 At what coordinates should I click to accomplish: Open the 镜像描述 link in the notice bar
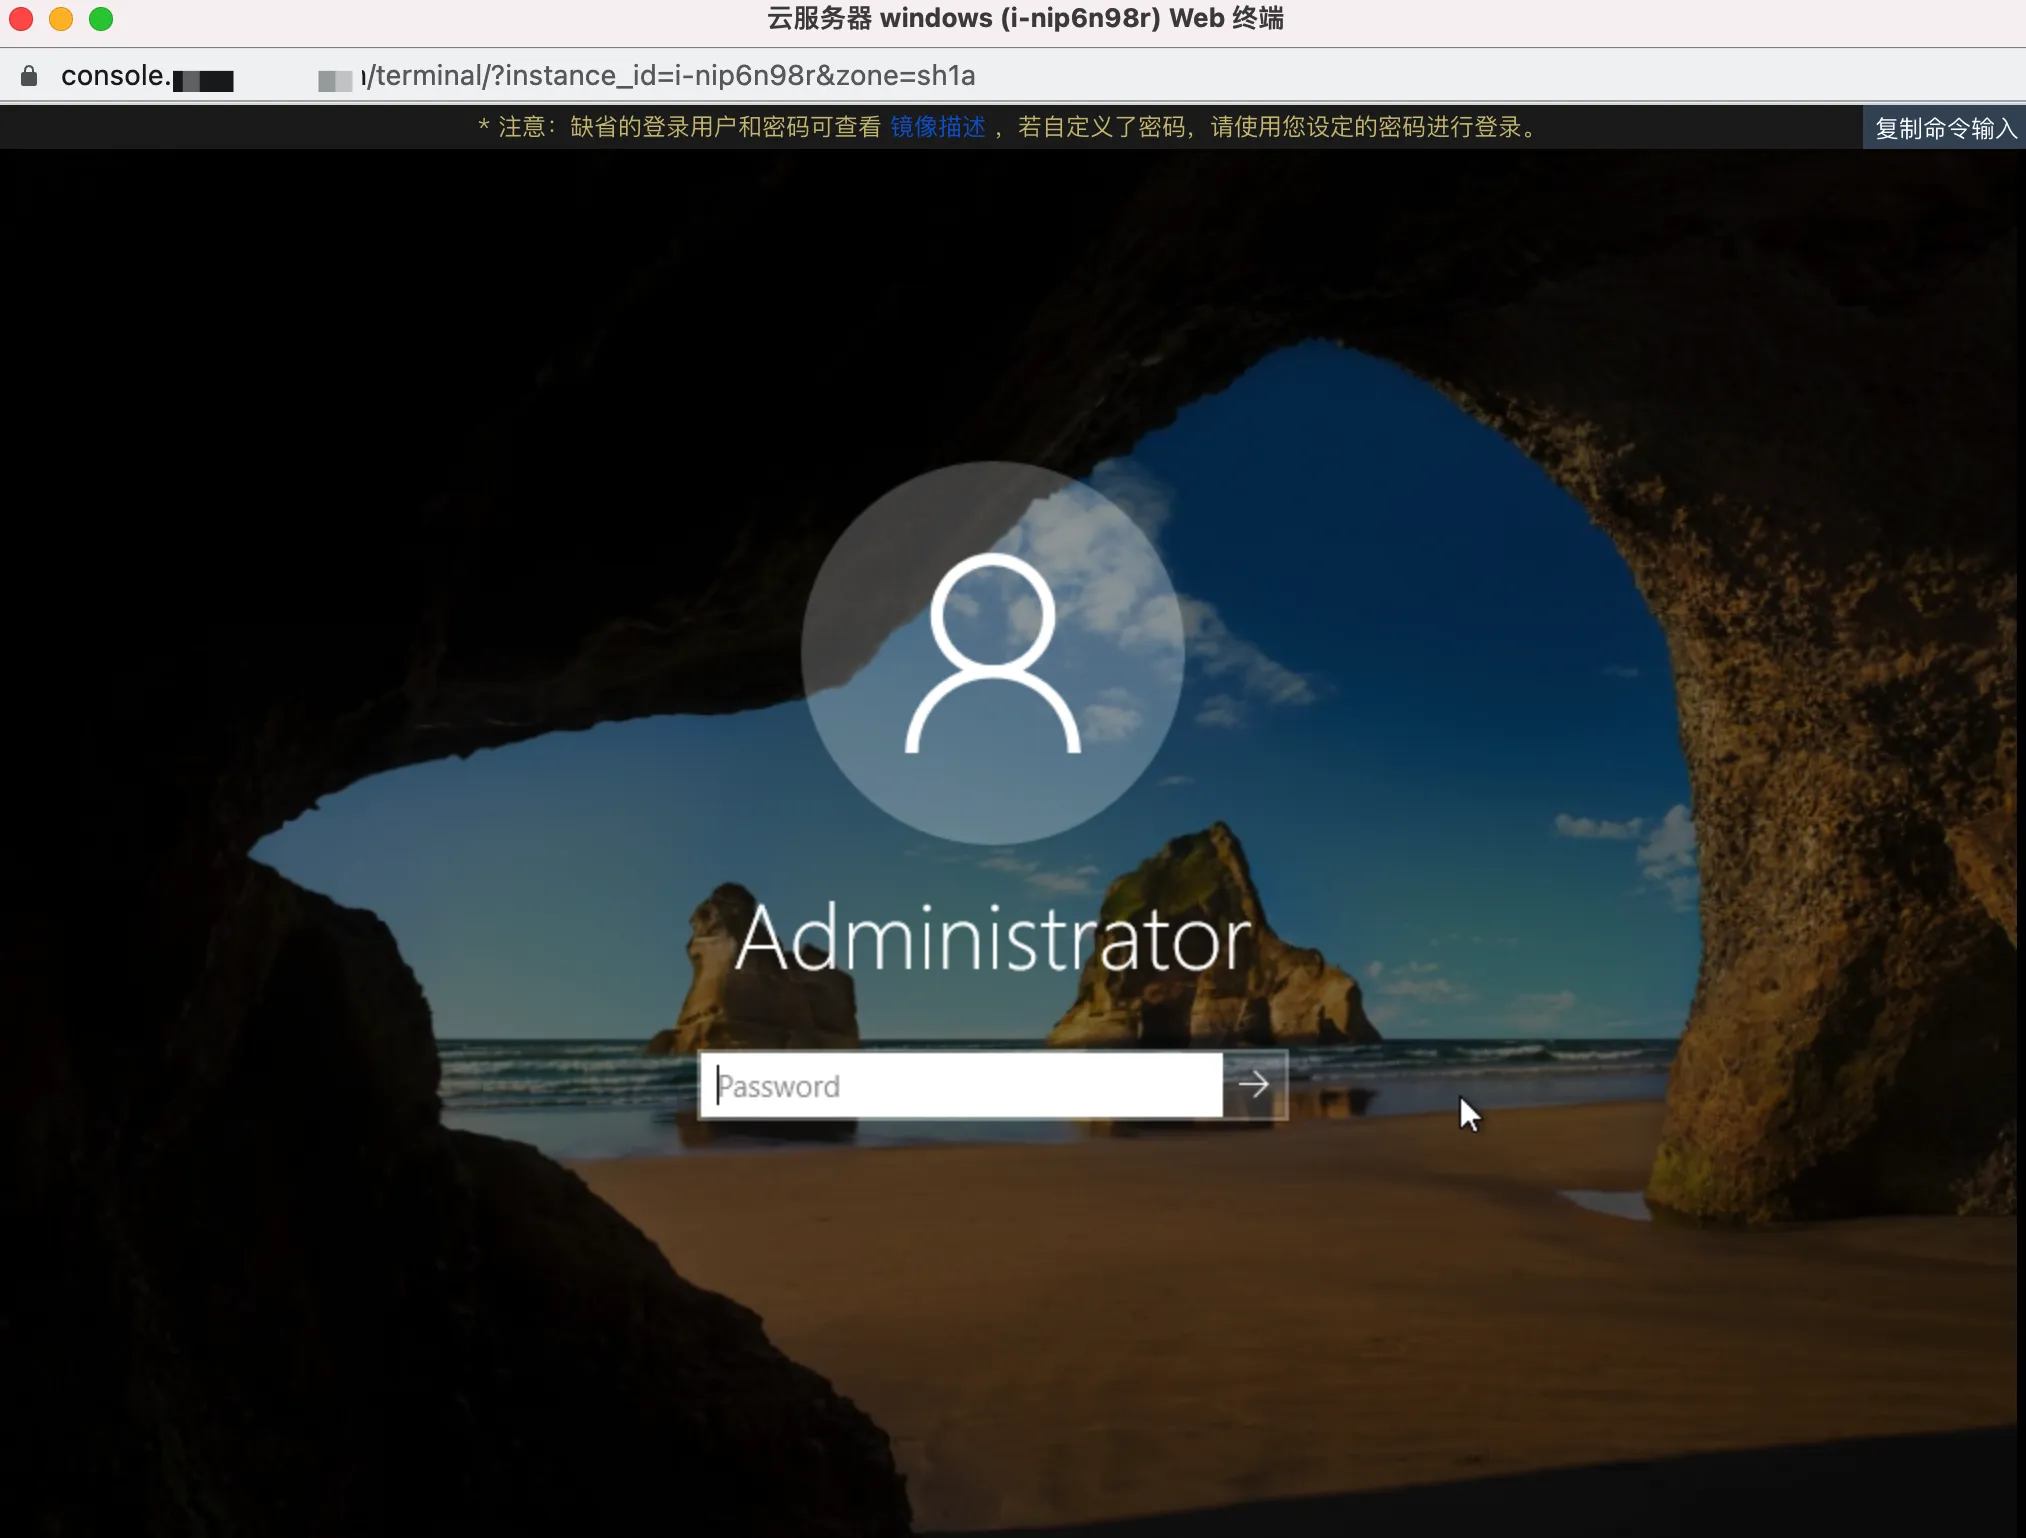(x=937, y=127)
